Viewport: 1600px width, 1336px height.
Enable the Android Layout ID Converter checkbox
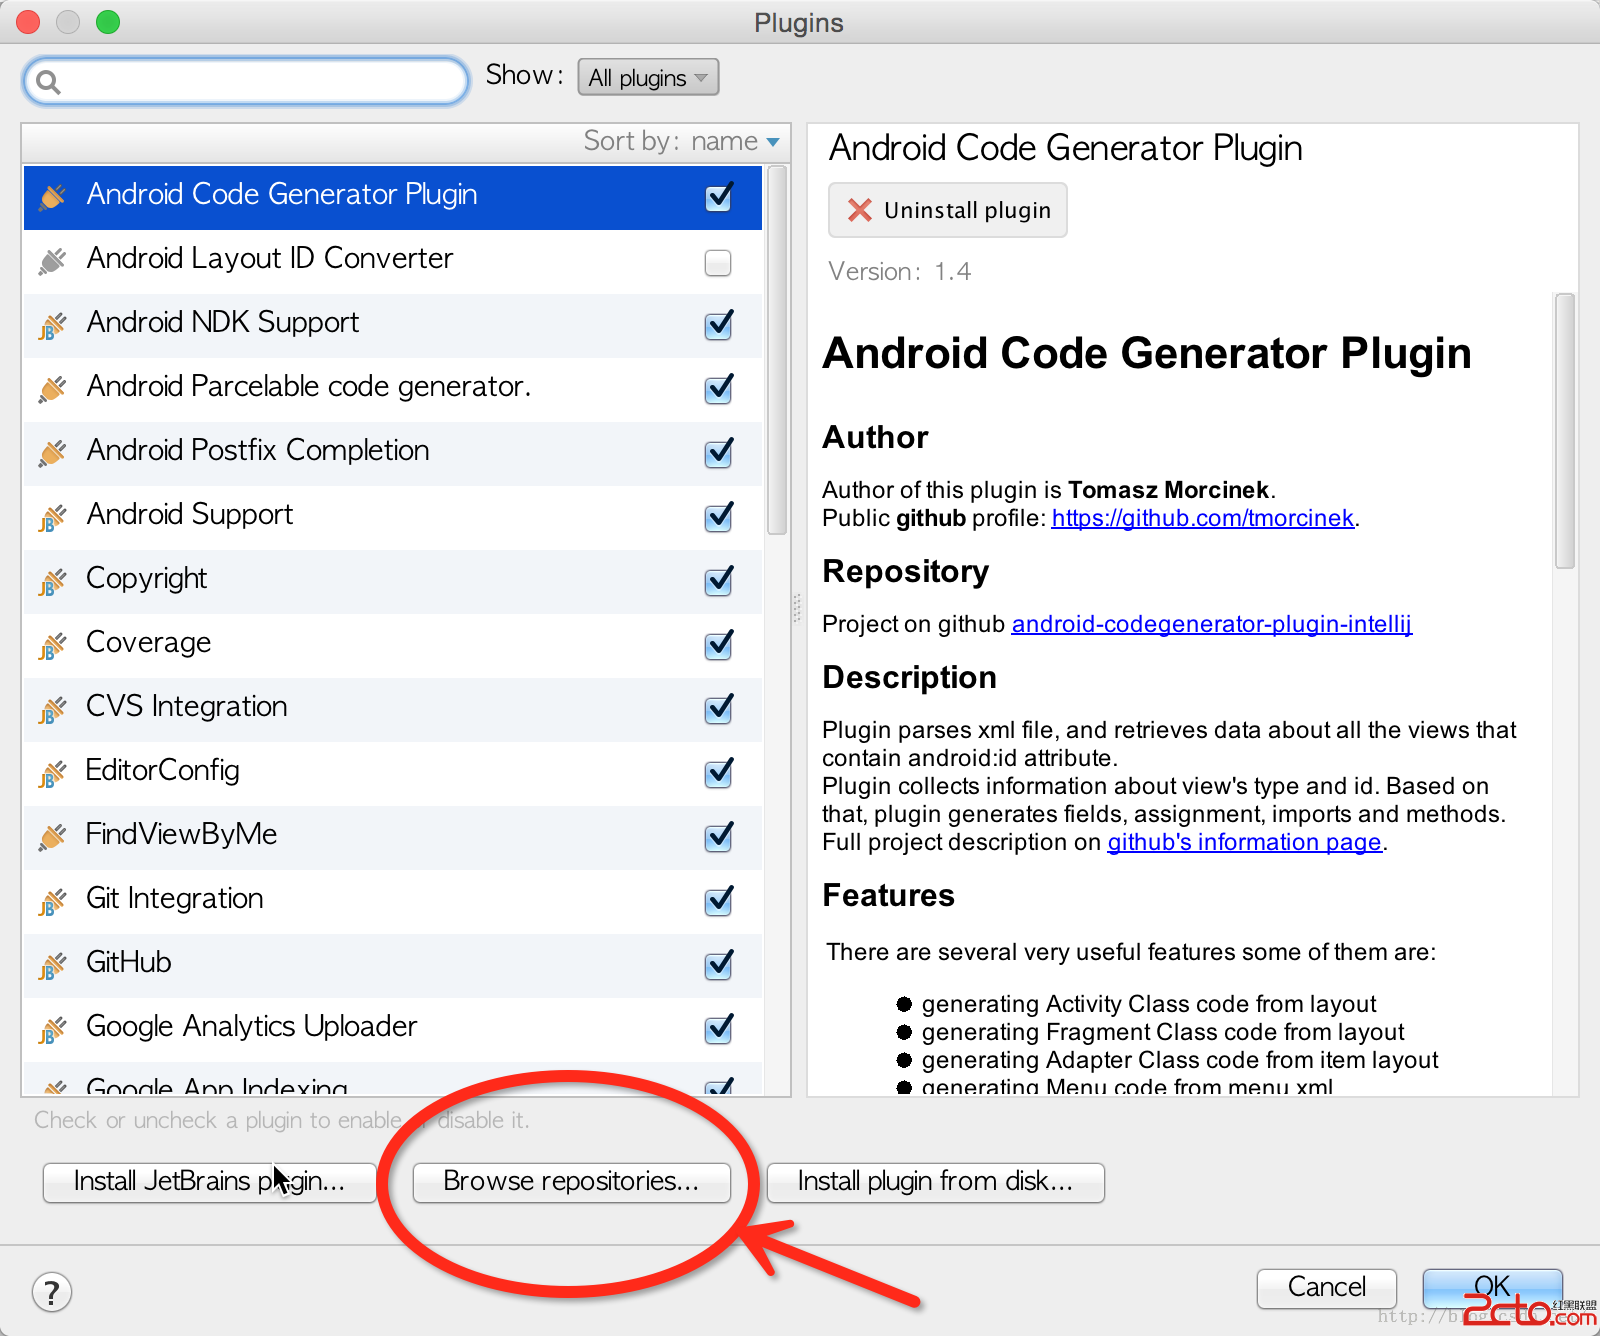pyautogui.click(x=718, y=263)
